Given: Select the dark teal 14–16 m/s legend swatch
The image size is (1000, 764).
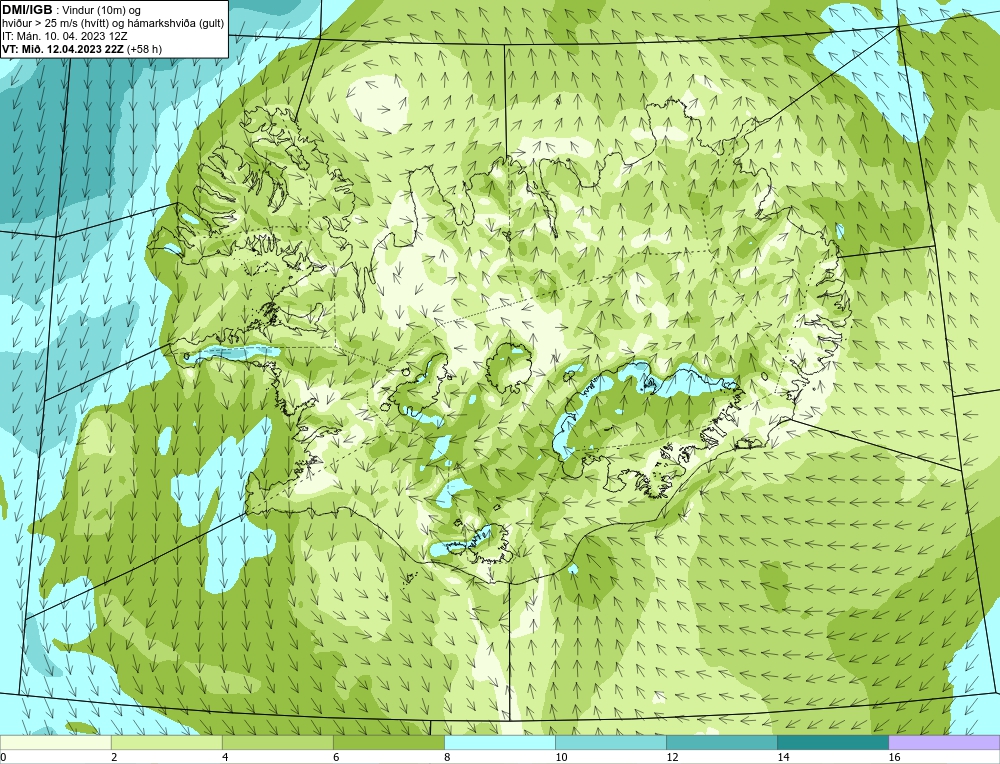Looking at the screenshot, I should pos(833,743).
